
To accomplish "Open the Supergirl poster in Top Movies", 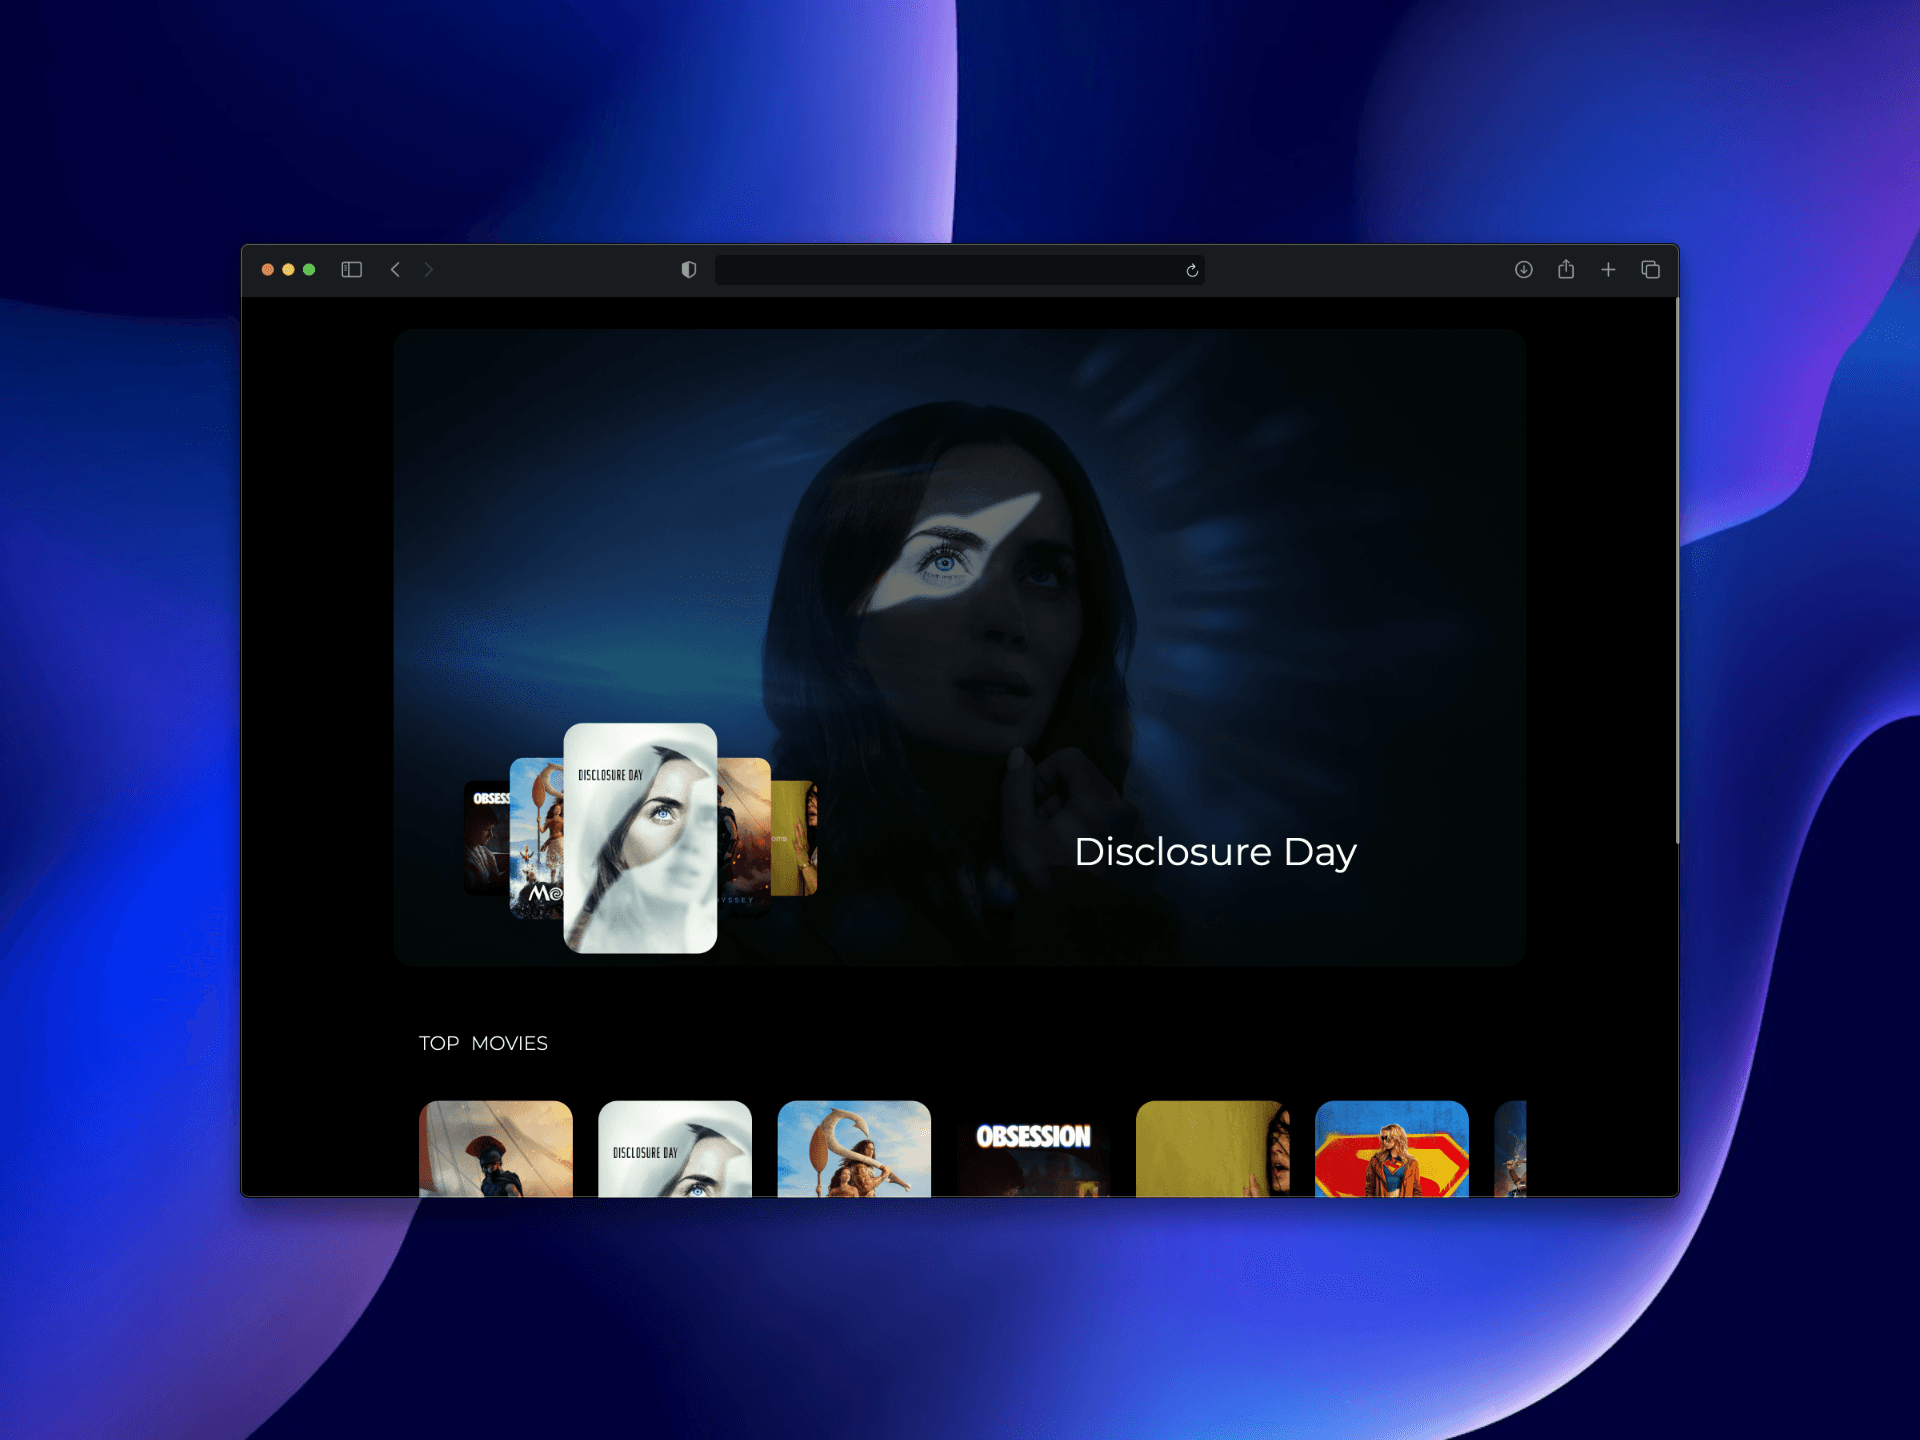I will click(1392, 1149).
